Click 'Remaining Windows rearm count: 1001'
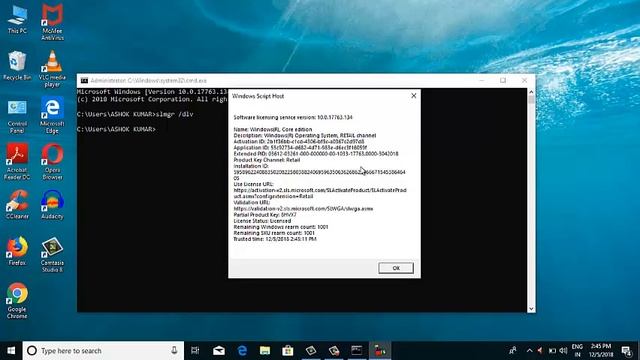The height and width of the screenshot is (360, 640). [x=281, y=227]
